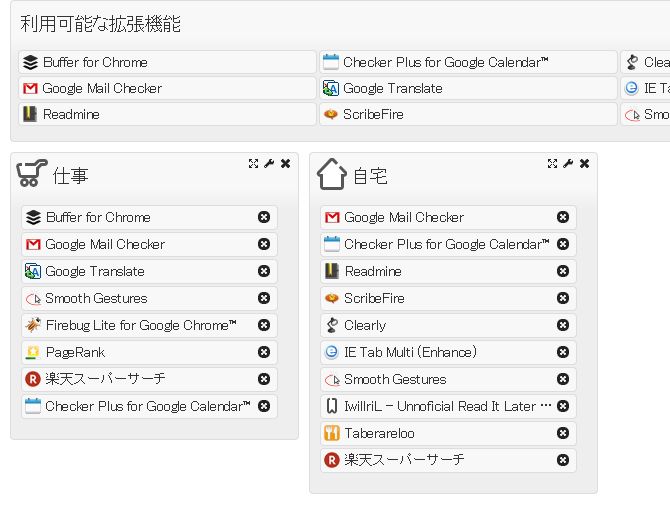Remove Checker Plus Calendar from 仕事 group
Screen dimensions: 670x509
pyautogui.click(x=264, y=406)
